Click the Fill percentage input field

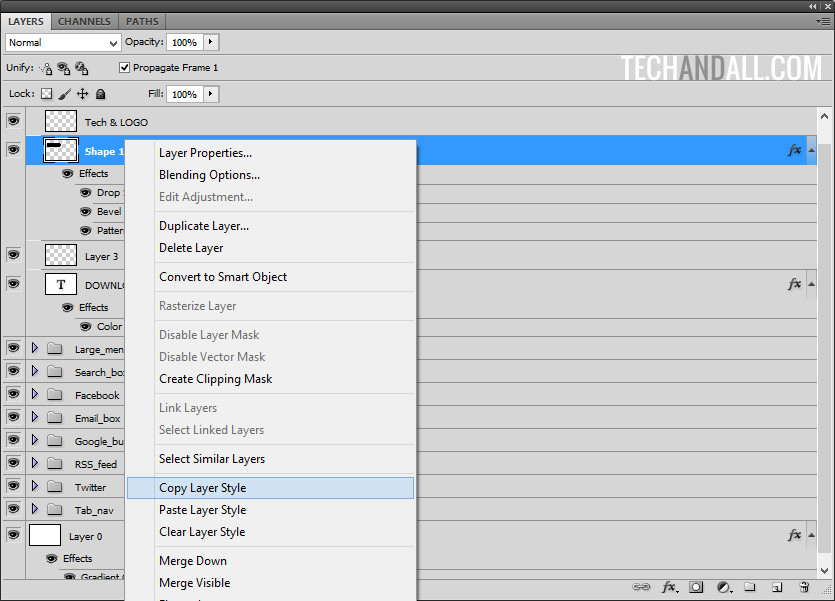pos(184,94)
